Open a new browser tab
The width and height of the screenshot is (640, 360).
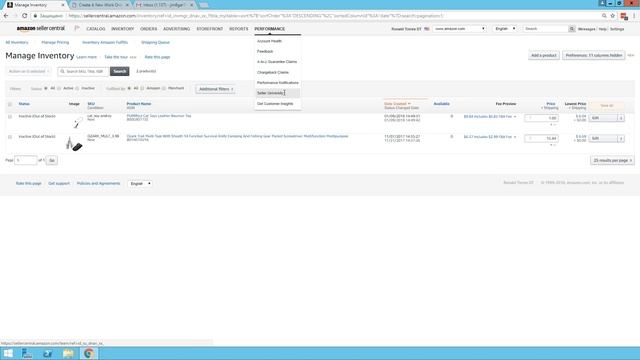(204, 5)
